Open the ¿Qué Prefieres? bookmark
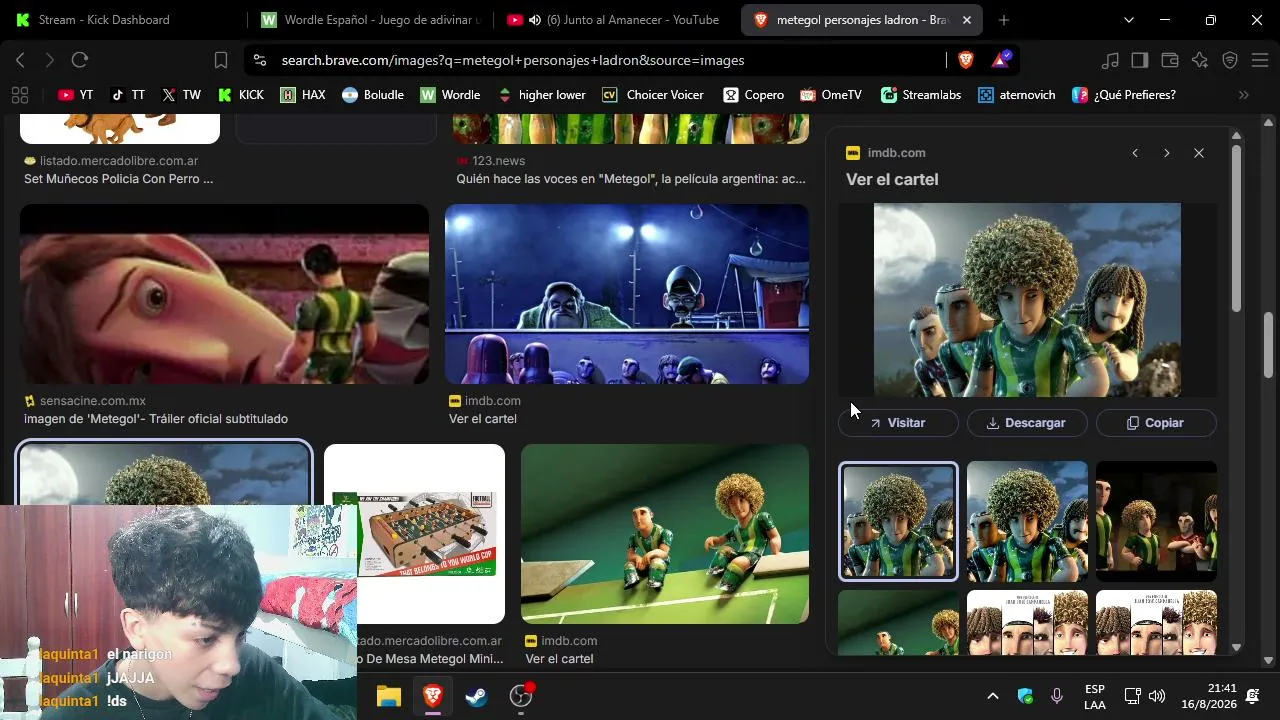 click(1124, 95)
